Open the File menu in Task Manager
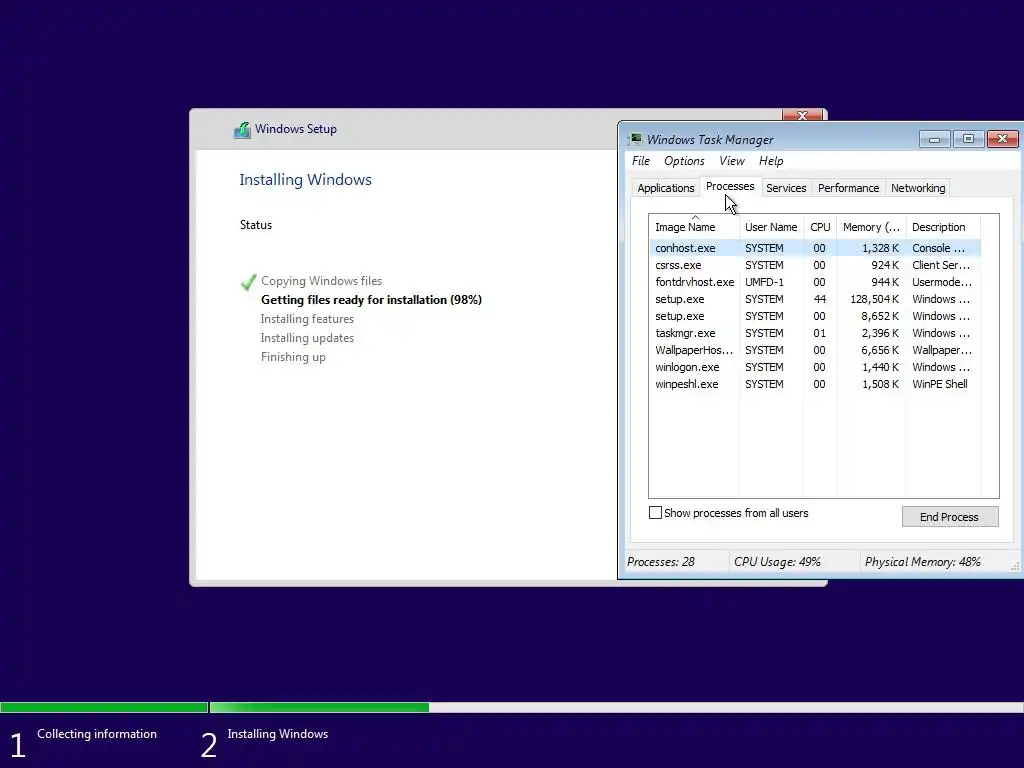1024x768 pixels. (641, 161)
